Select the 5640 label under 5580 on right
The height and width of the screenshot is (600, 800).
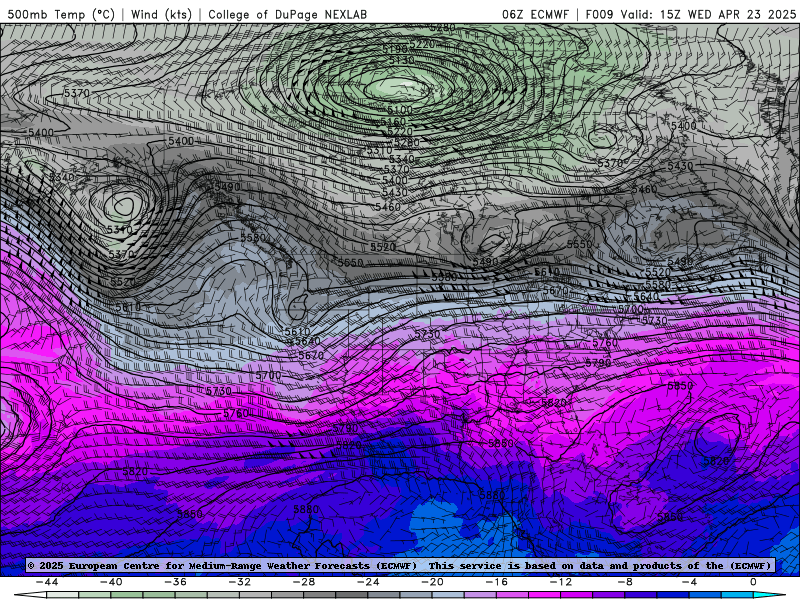(646, 297)
